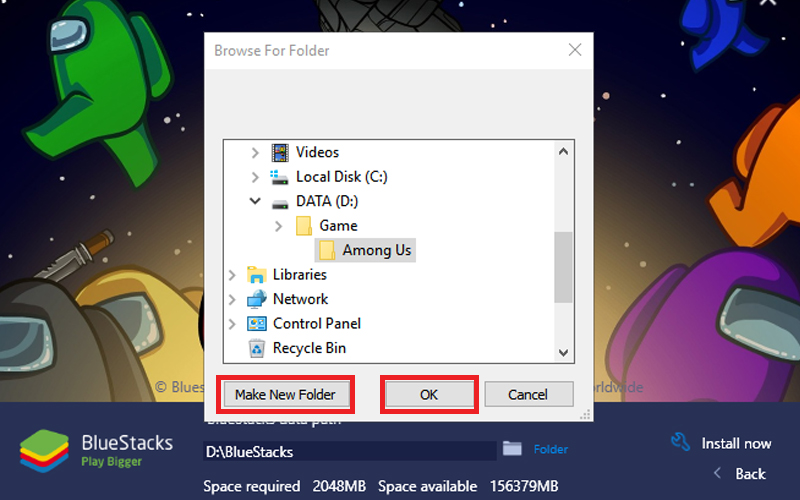This screenshot has height=500, width=800.
Task: Go Back in BlueStacks installer
Action: point(750,473)
